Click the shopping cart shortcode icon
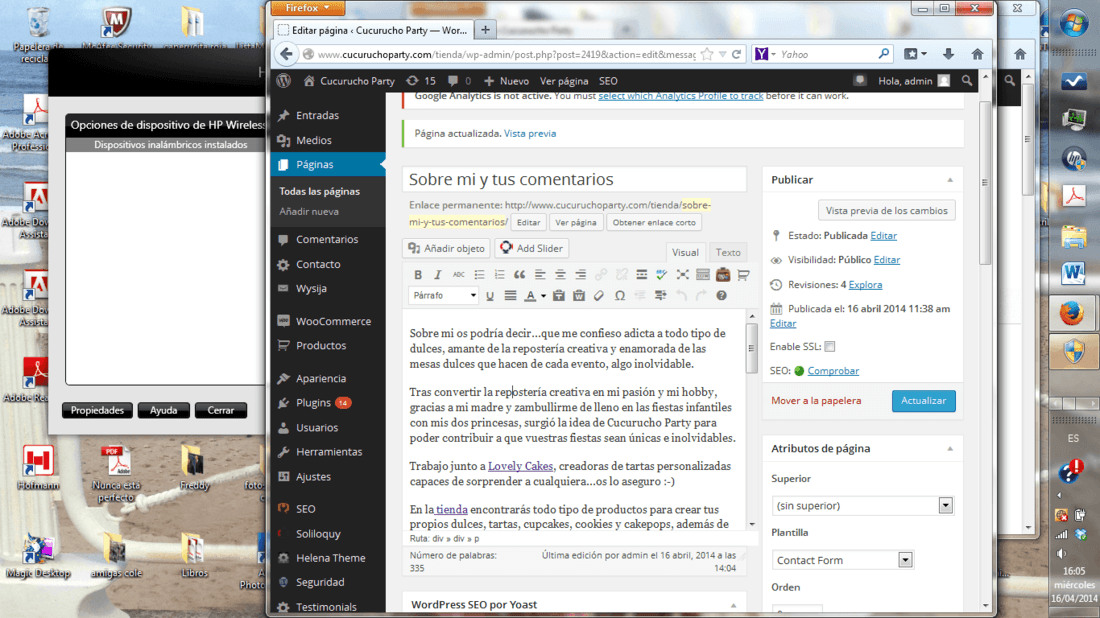The image size is (1100, 618). pyautogui.click(x=743, y=275)
